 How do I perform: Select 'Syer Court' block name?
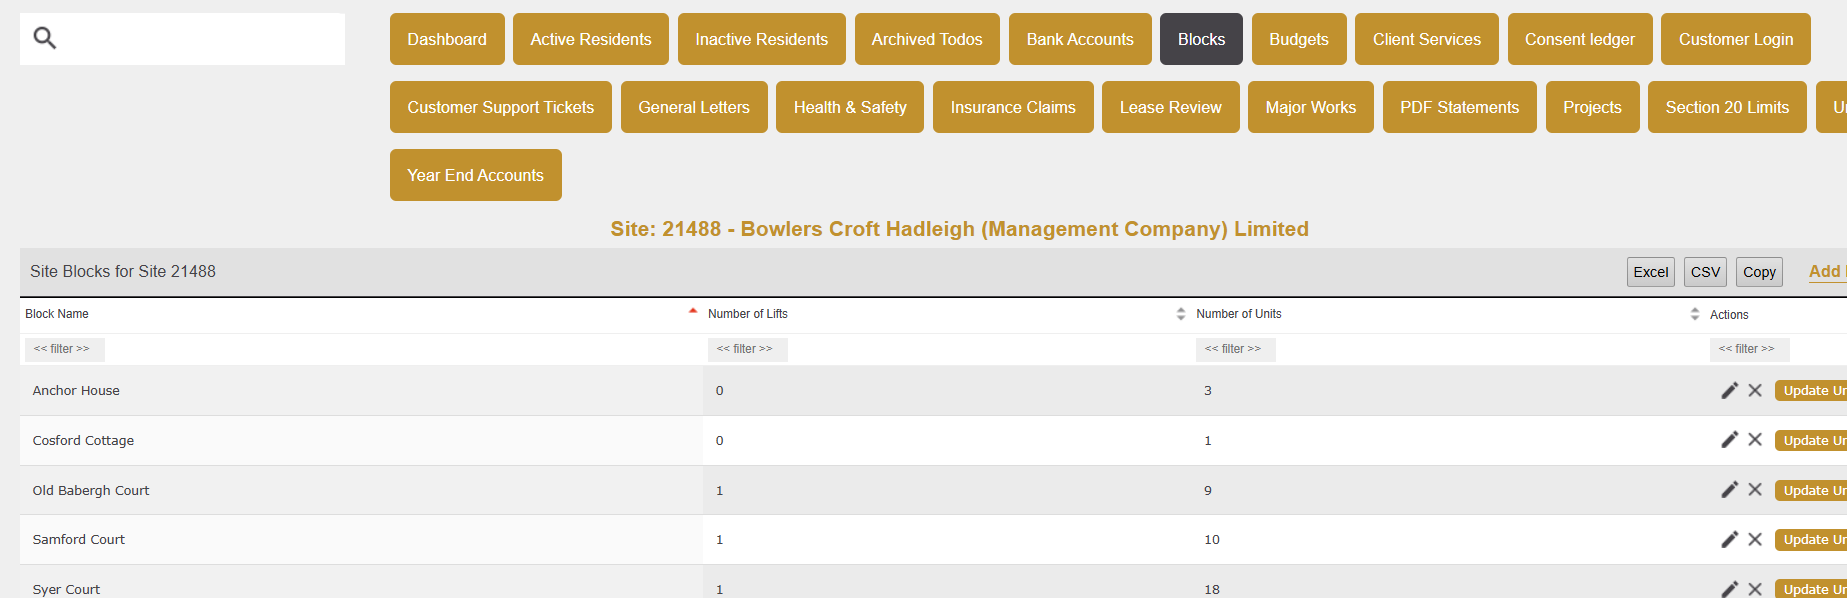point(66,589)
